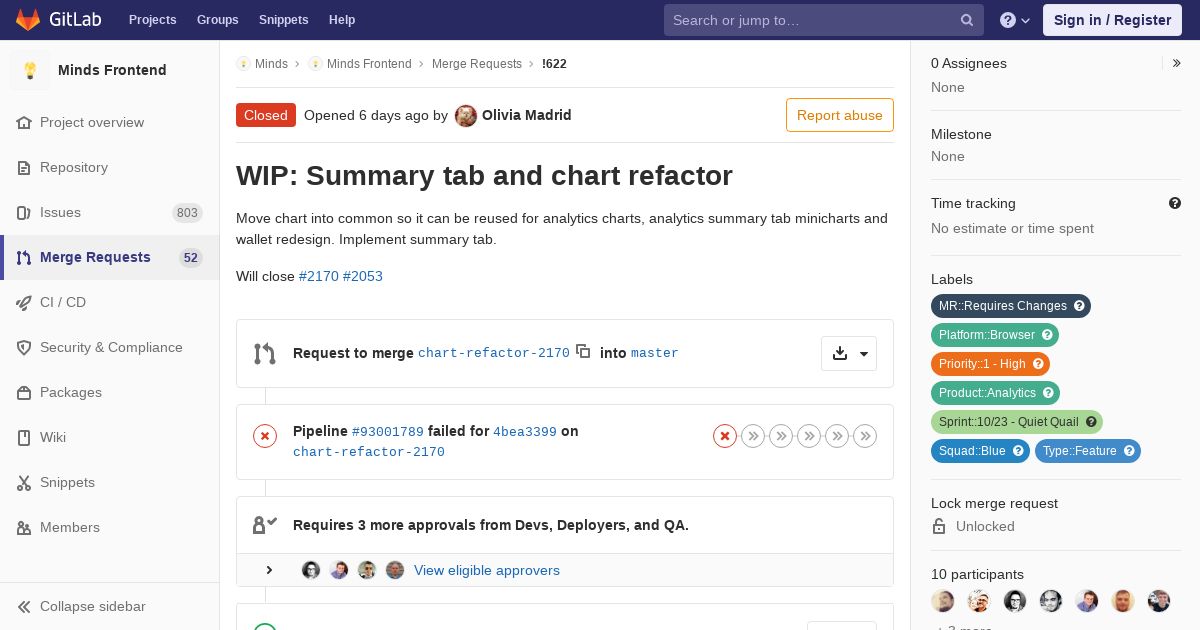Open Wiki in sidebar
This screenshot has width=1200, height=630.
tap(110, 437)
